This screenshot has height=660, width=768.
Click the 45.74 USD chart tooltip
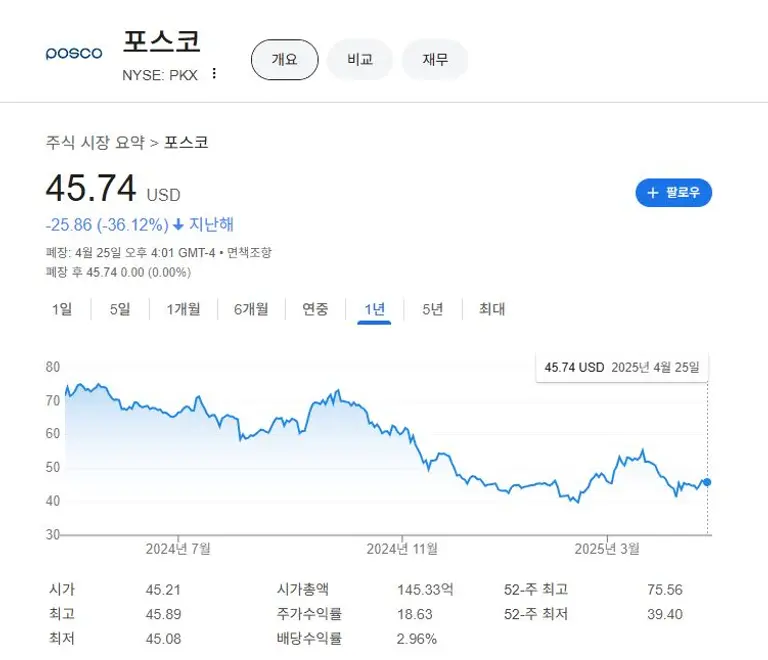(621, 367)
